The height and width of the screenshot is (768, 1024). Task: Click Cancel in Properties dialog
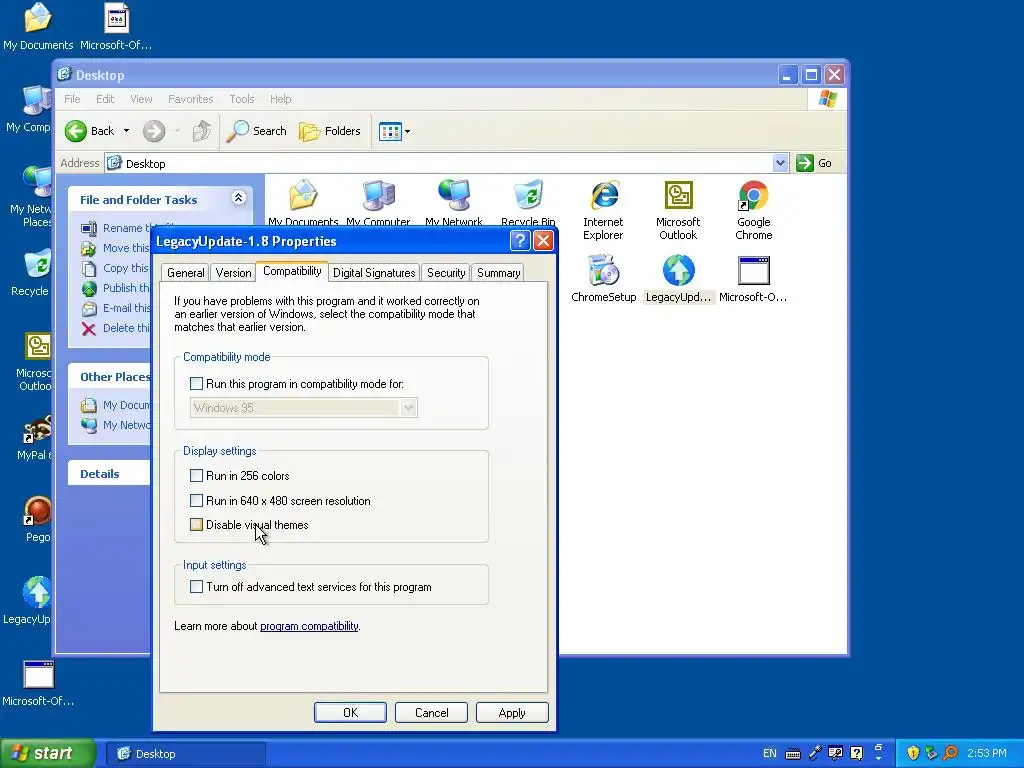(x=431, y=712)
